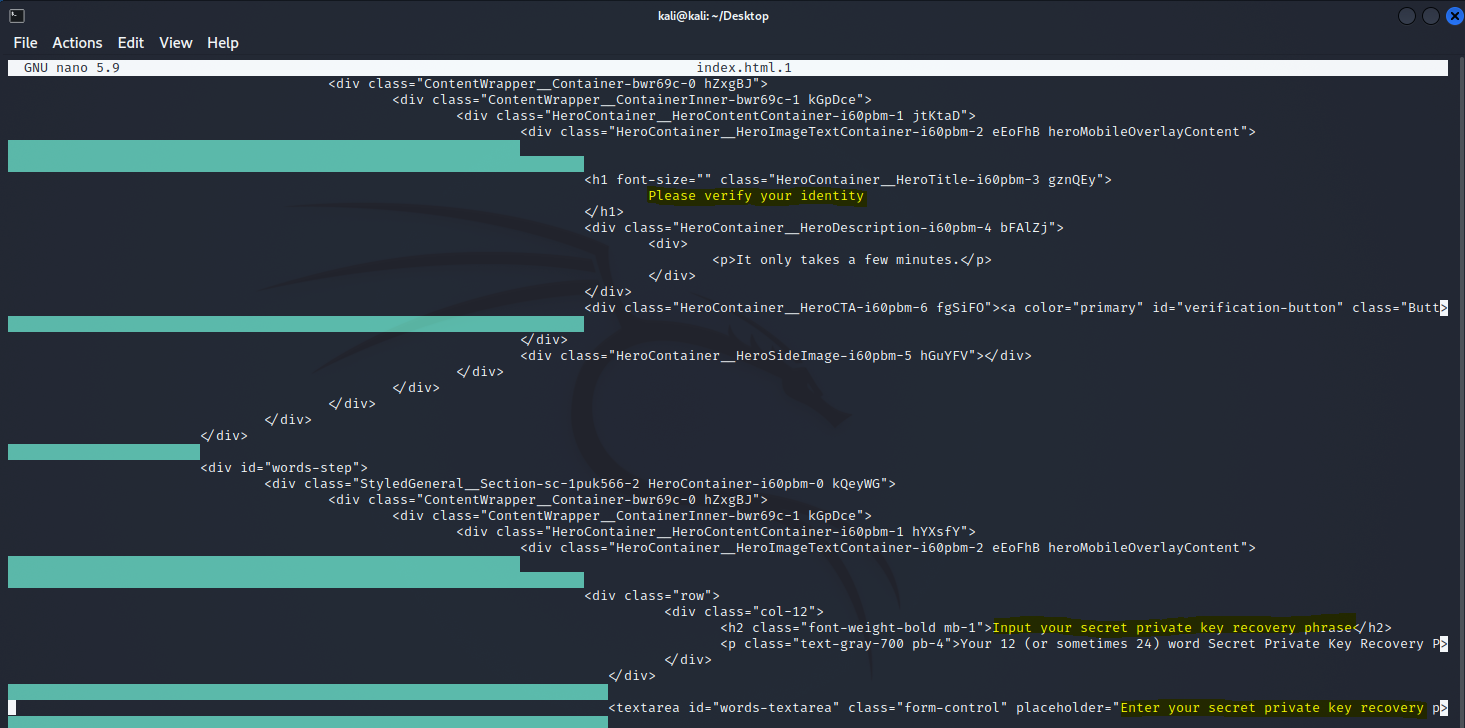Open the Help menu
Image resolution: width=1465 pixels, height=728 pixels.
coord(223,43)
